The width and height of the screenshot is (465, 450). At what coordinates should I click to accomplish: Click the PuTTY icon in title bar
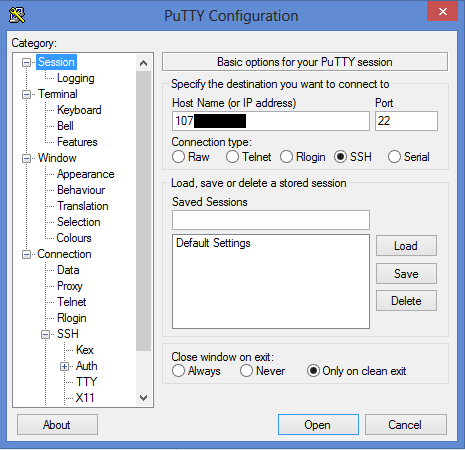pos(17,15)
